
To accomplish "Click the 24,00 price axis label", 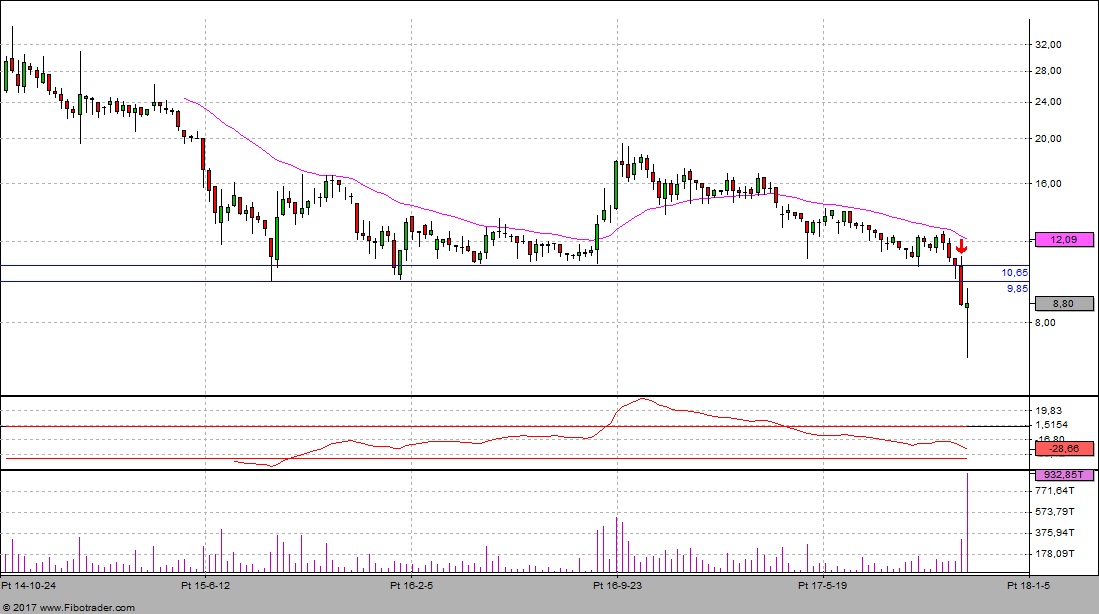I will [x=1049, y=102].
